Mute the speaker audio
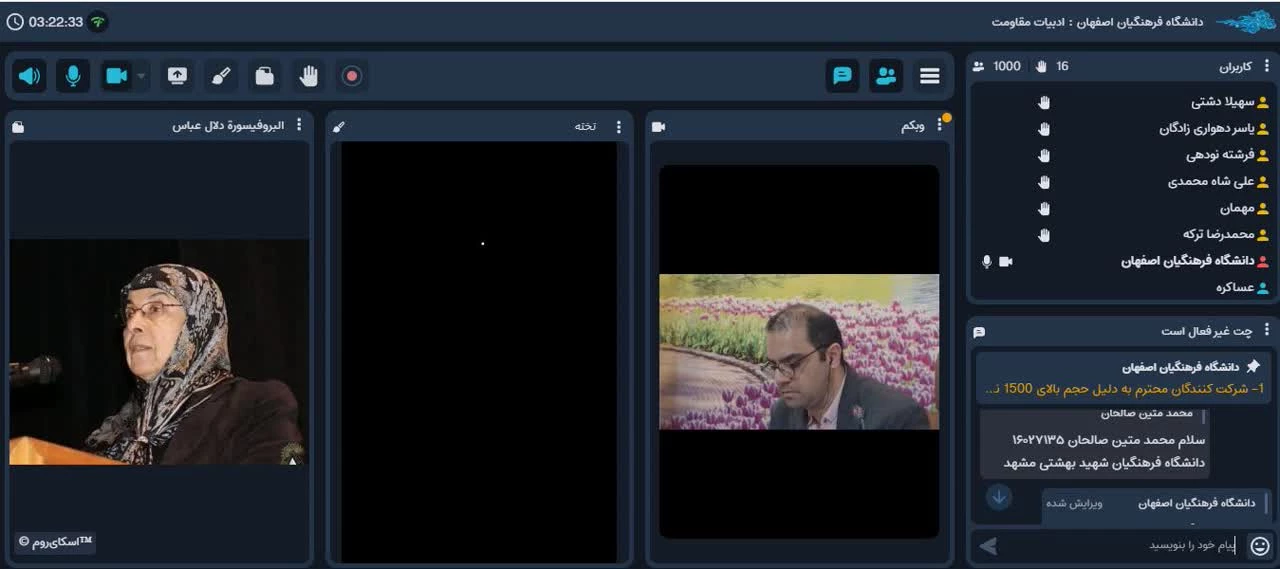This screenshot has height=569, width=1280. (x=30, y=76)
